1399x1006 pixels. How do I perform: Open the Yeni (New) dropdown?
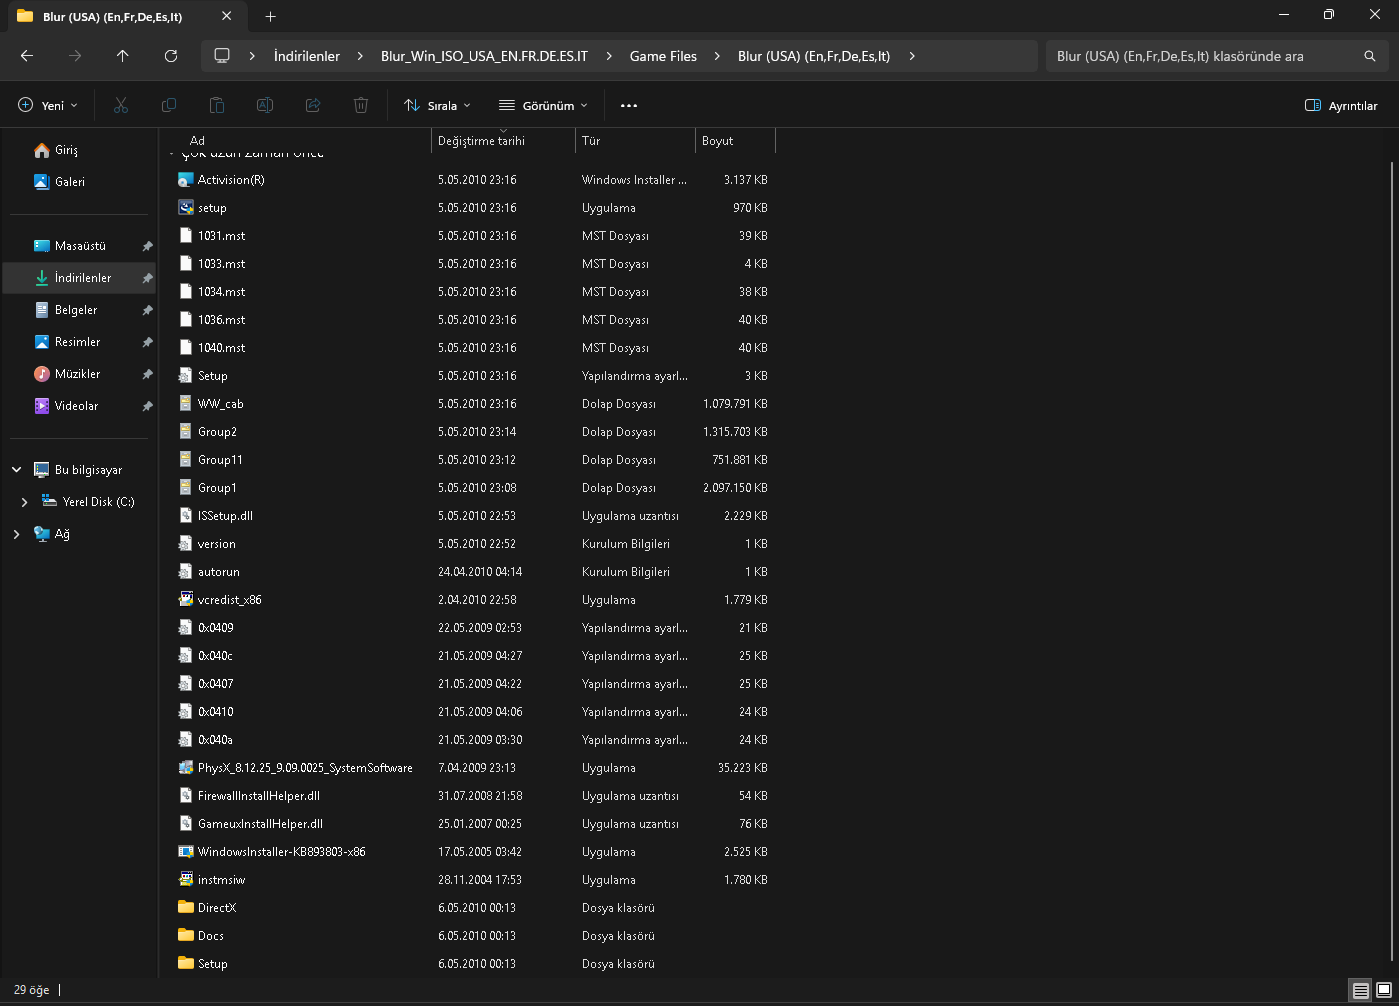(48, 105)
